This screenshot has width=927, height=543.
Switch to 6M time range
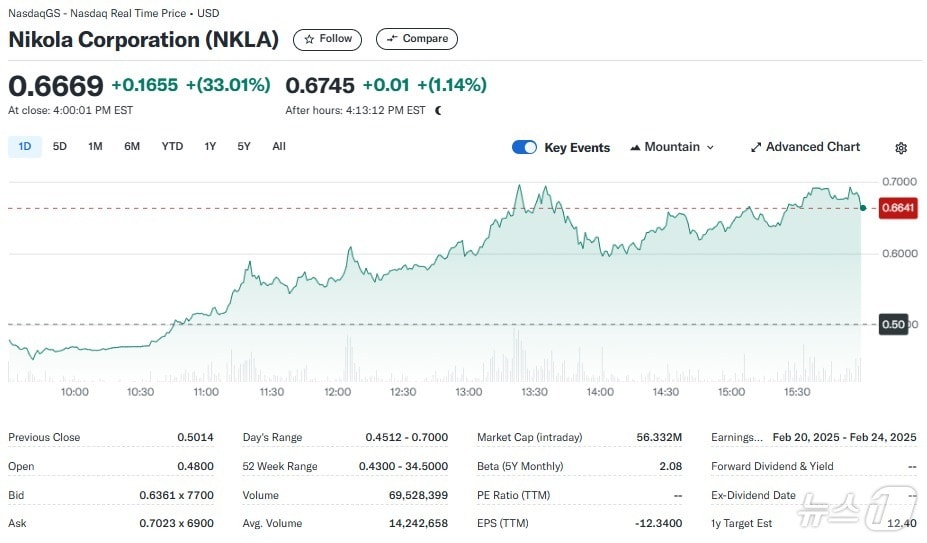tap(132, 147)
